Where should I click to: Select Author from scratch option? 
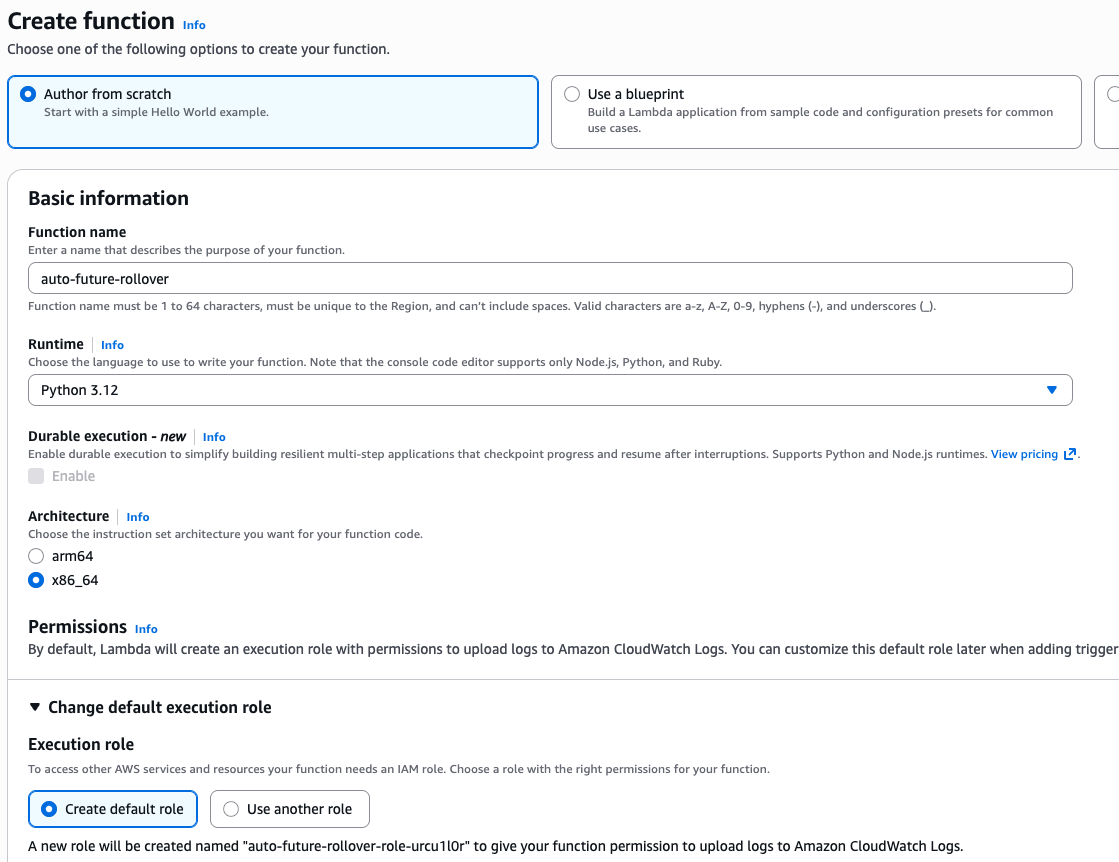pyautogui.click(x=108, y=94)
